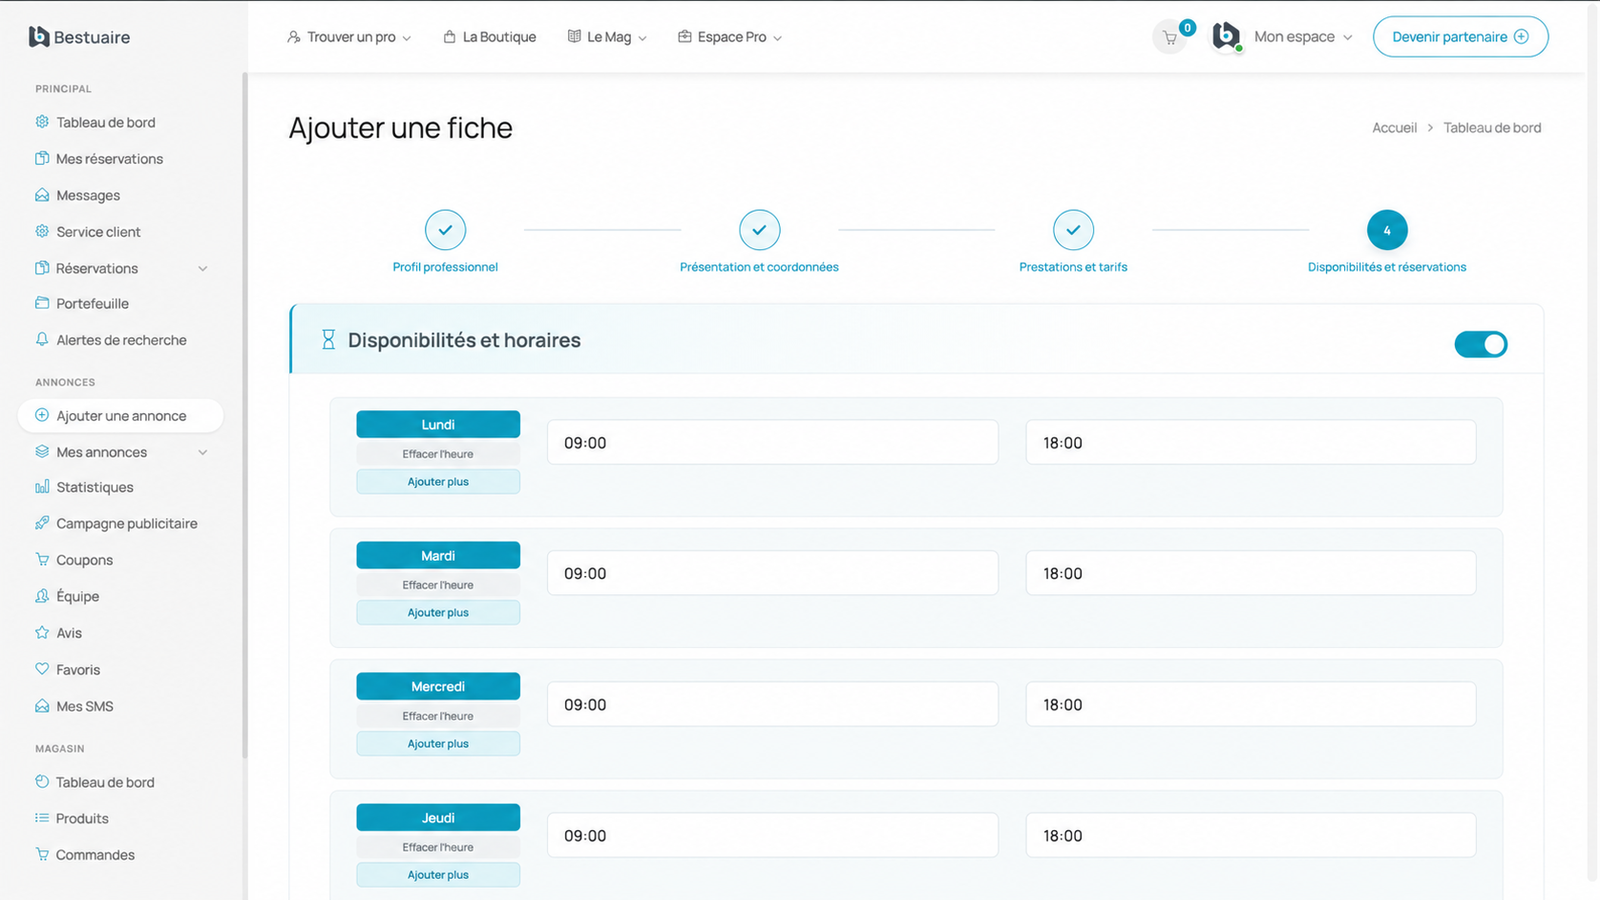This screenshot has width=1600, height=900.
Task: Click the Jeudi closing time field 18:00
Action: click(x=1250, y=835)
